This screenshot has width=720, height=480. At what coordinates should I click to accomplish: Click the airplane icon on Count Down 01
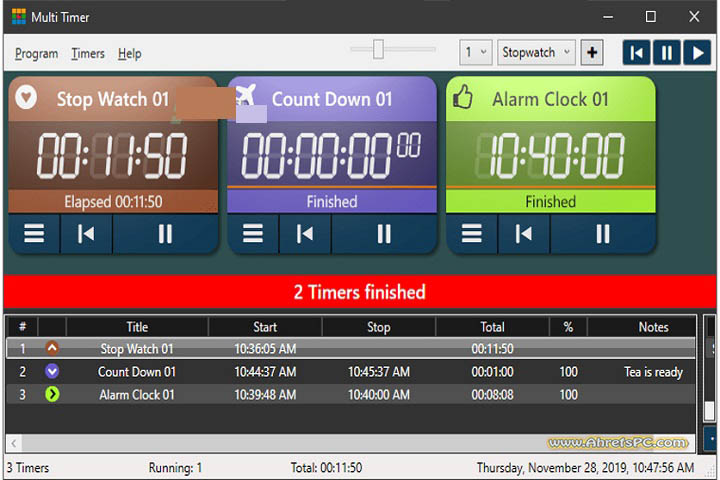pos(245,96)
